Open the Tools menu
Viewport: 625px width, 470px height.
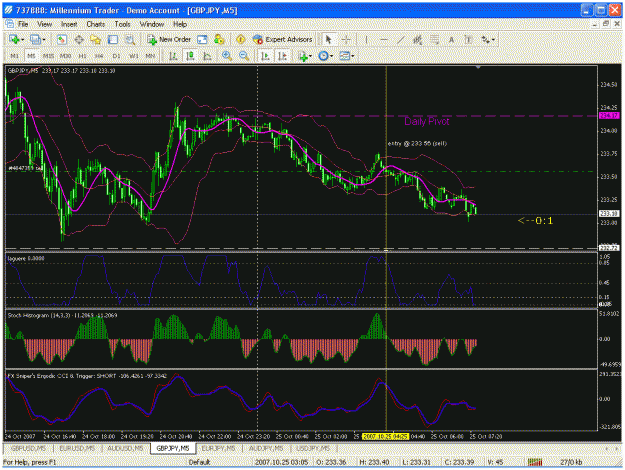[x=122, y=24]
